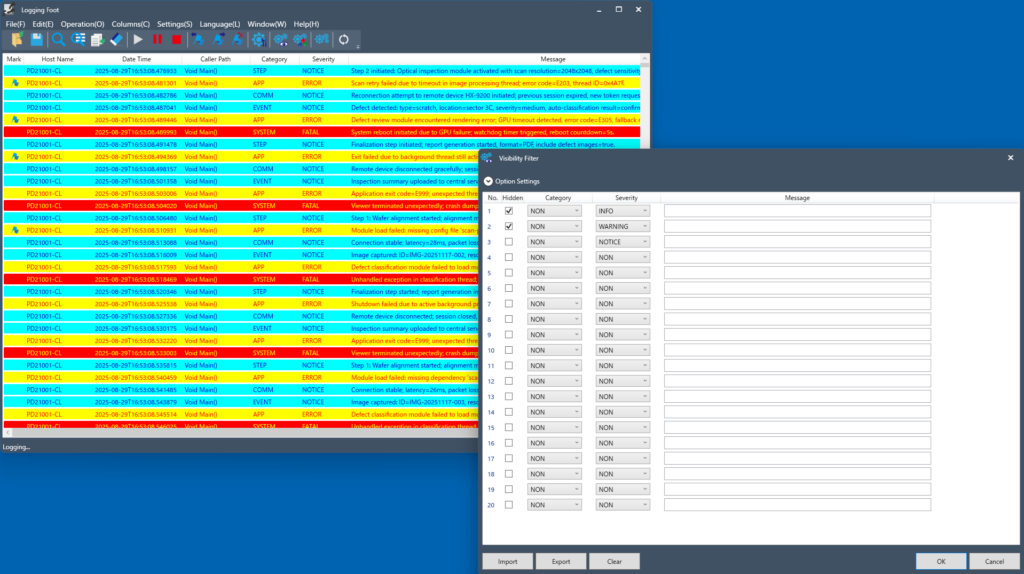The height and width of the screenshot is (574, 1024).
Task: Stop logging with the red square icon
Action: click(x=177, y=39)
